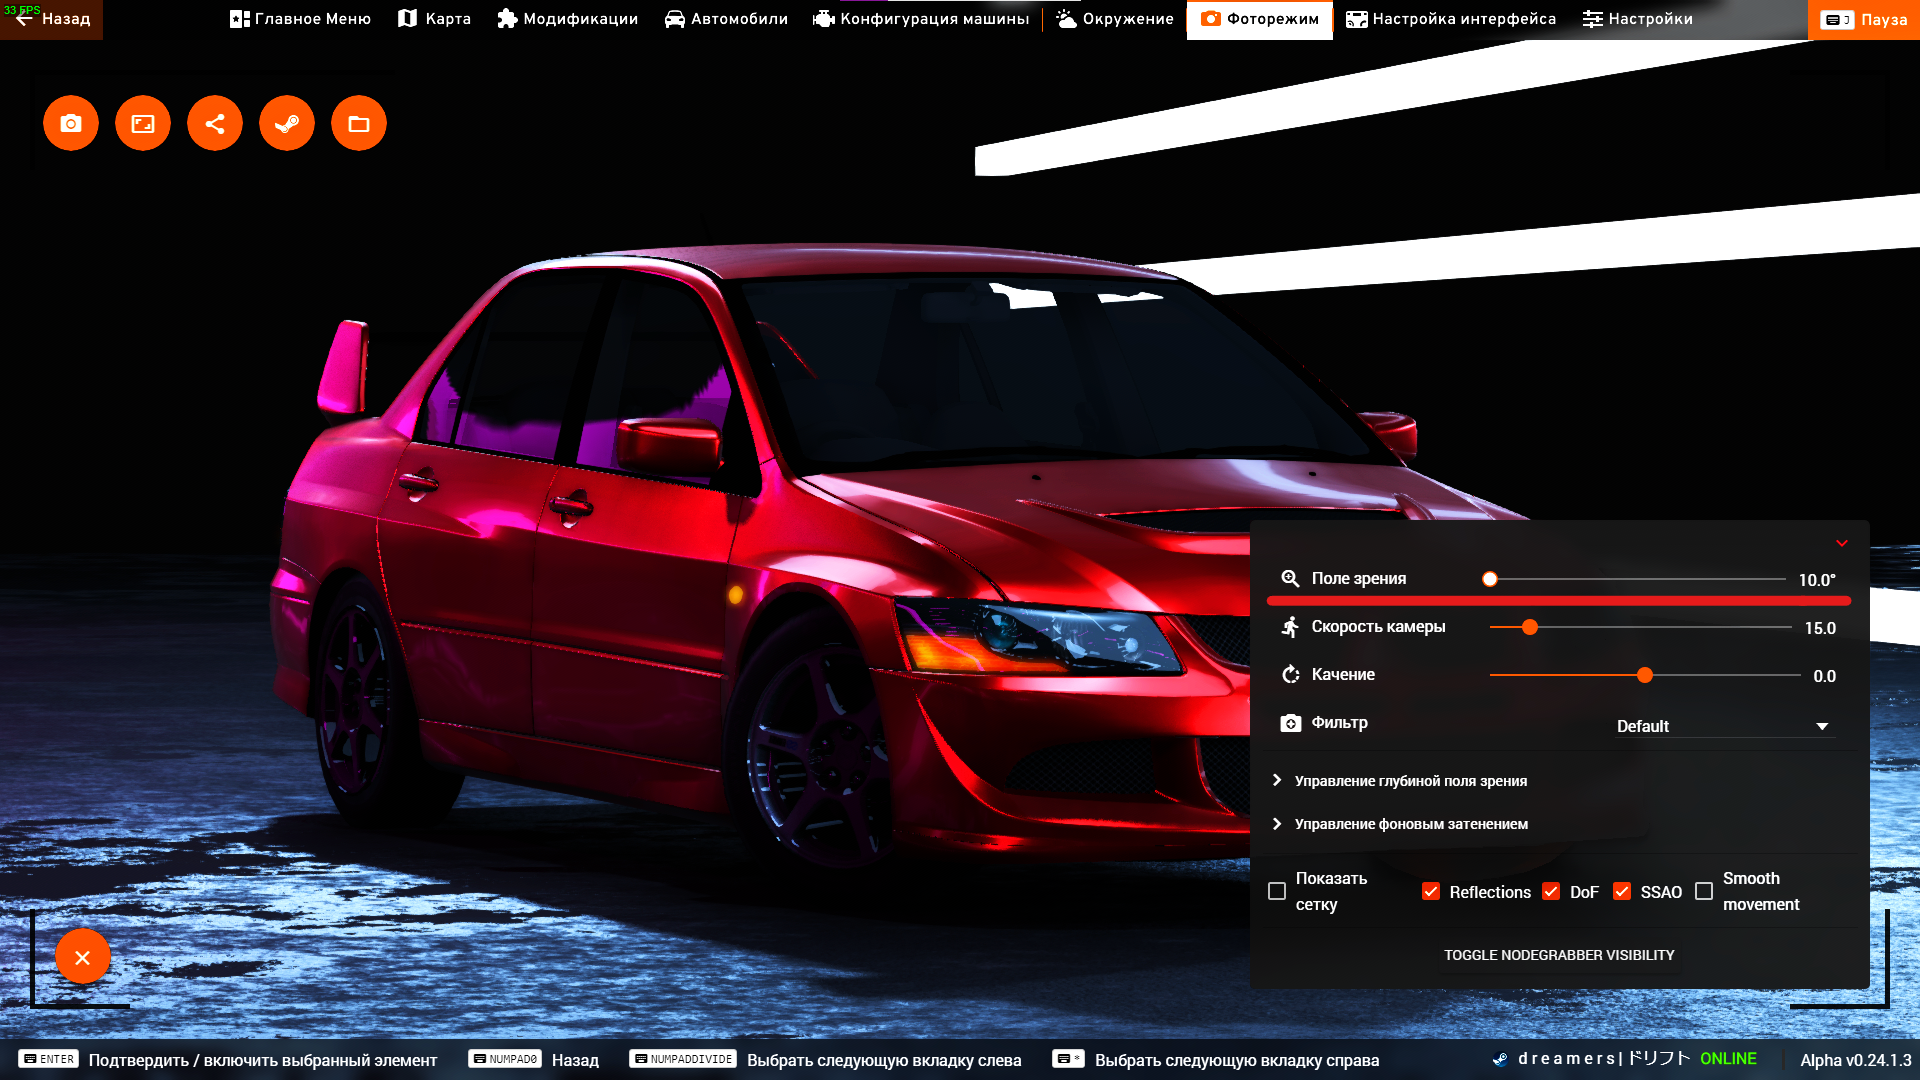Open the Фильтр Default dropdown
Viewport: 1920px width, 1080px height.
point(1722,726)
